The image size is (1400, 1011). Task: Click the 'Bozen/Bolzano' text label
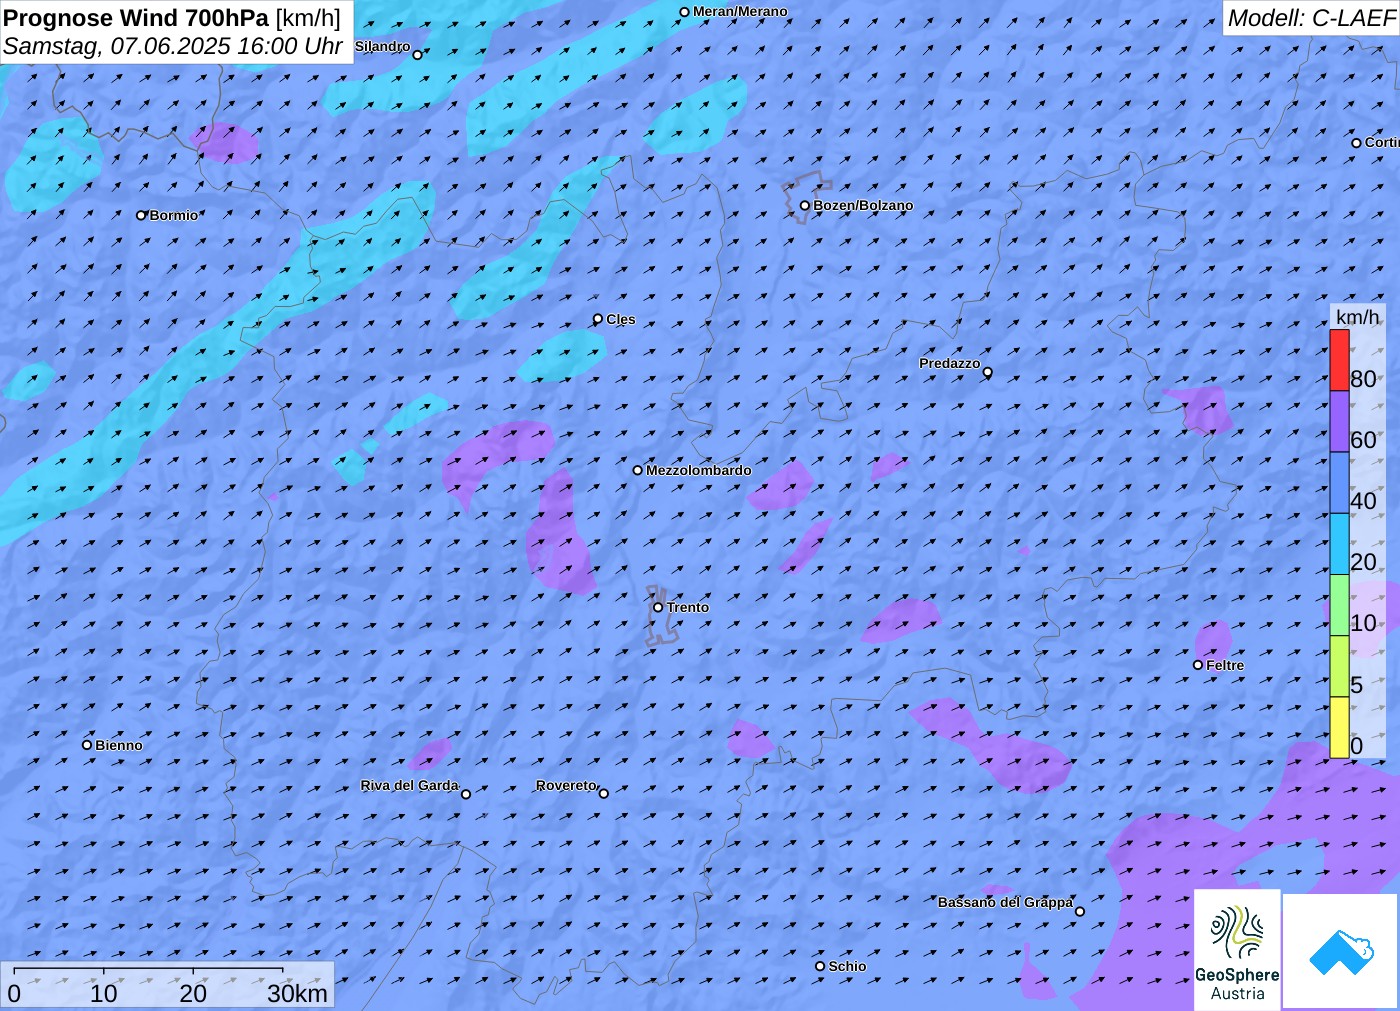(x=863, y=205)
